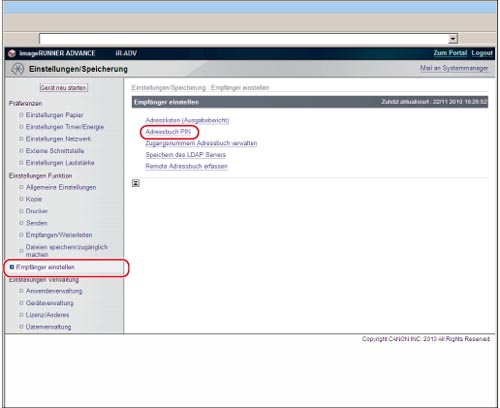Select Empfänger einstellen in the sidebar

45,267
